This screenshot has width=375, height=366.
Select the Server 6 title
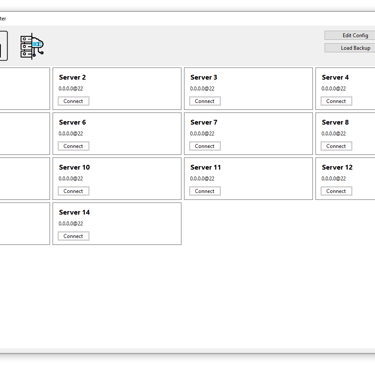click(x=72, y=122)
